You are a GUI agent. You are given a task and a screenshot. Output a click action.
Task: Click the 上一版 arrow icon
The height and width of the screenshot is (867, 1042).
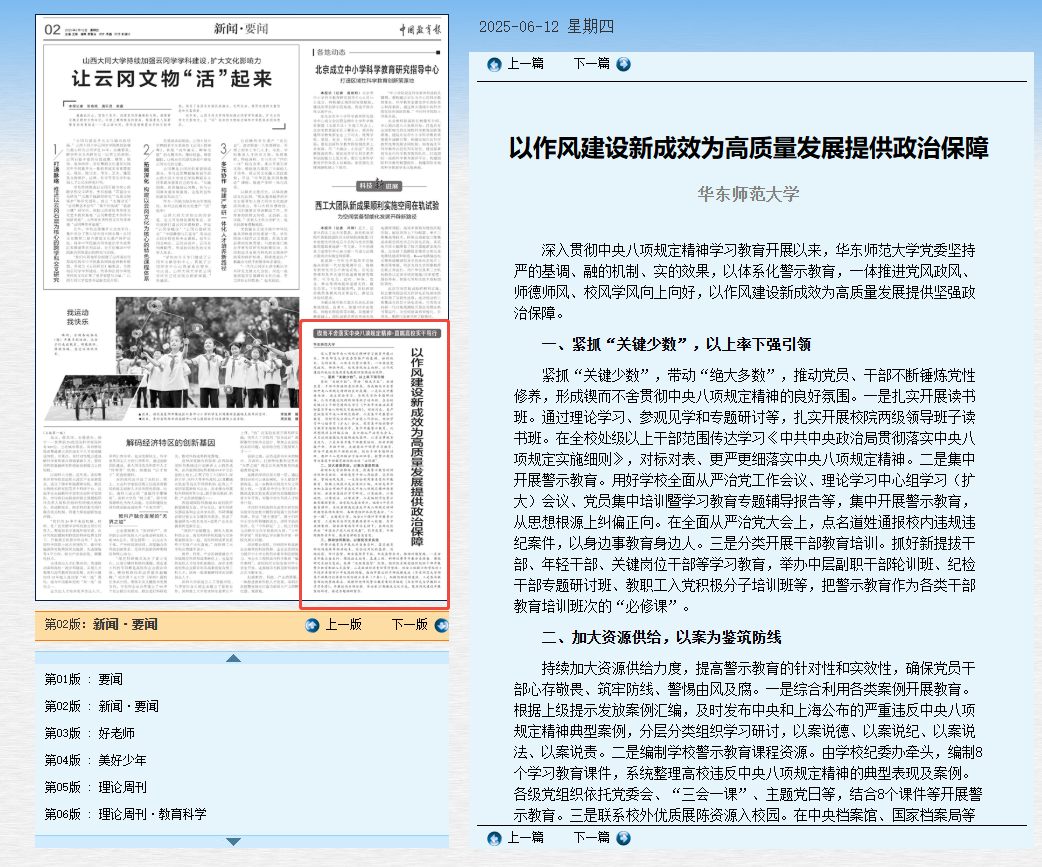point(313,625)
